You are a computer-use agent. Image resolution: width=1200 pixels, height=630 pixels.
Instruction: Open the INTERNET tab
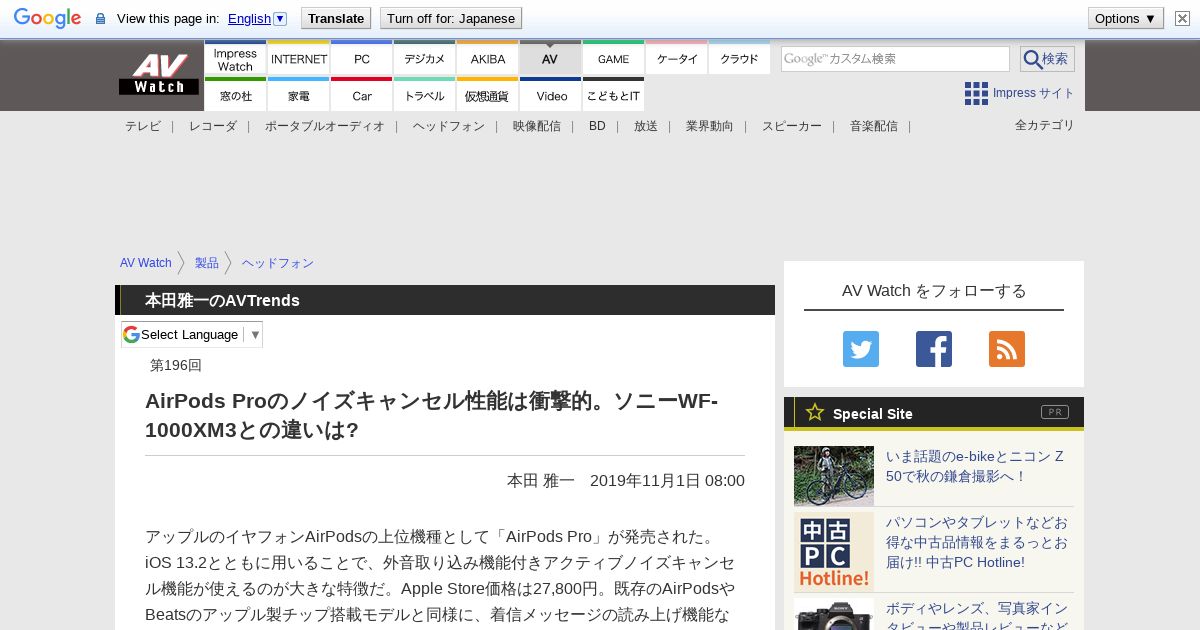(x=299, y=58)
